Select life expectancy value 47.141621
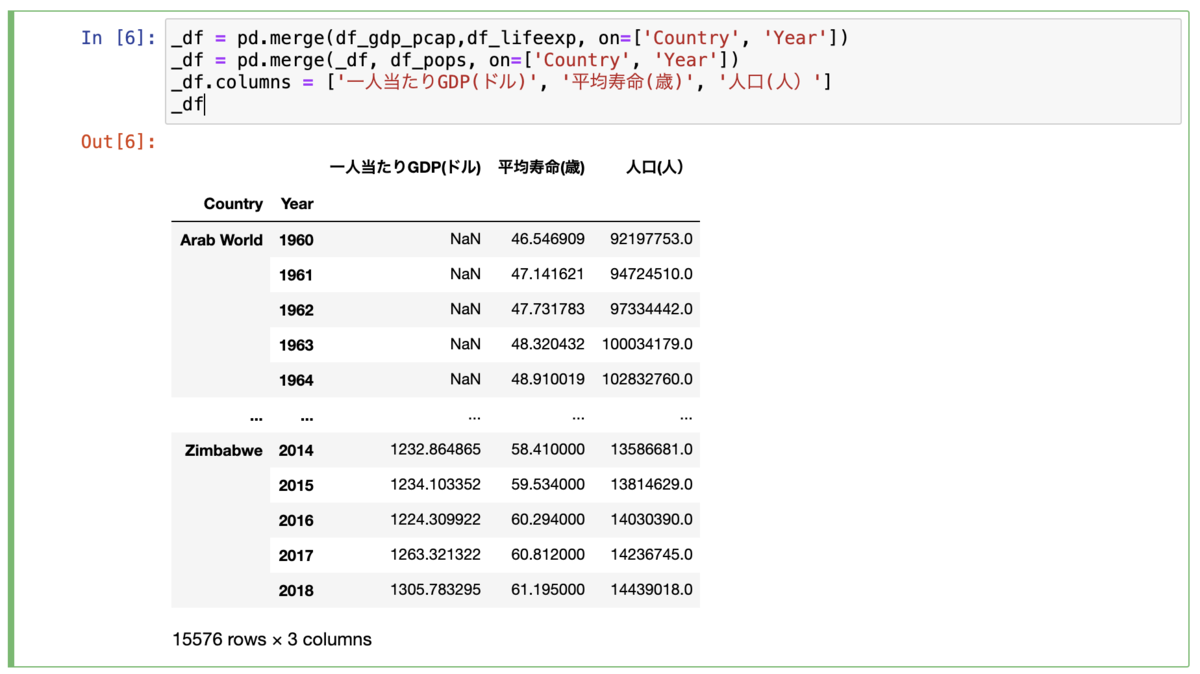The image size is (1200, 674). [548, 274]
